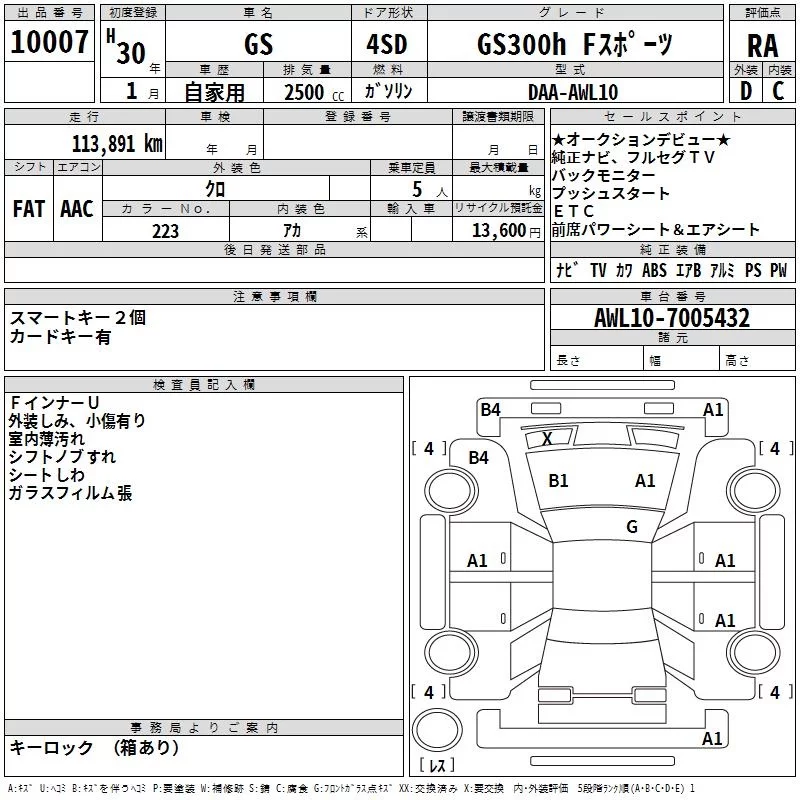Select the PS equipment code

753,270
